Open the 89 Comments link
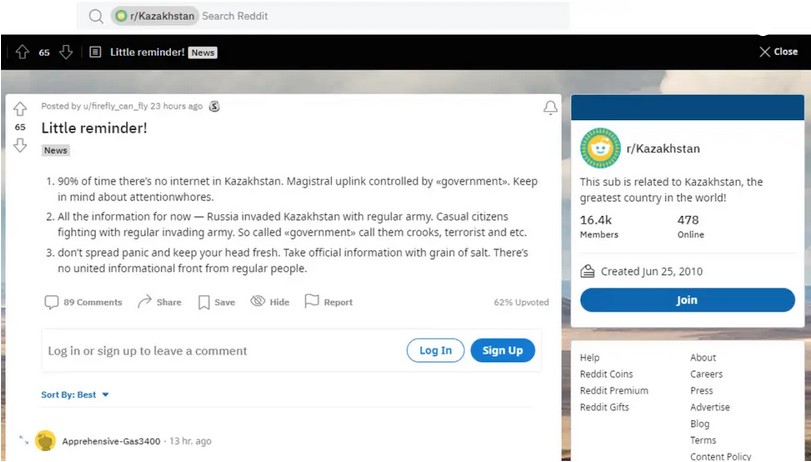Image resolution: width=811 pixels, height=462 pixels. (x=84, y=302)
